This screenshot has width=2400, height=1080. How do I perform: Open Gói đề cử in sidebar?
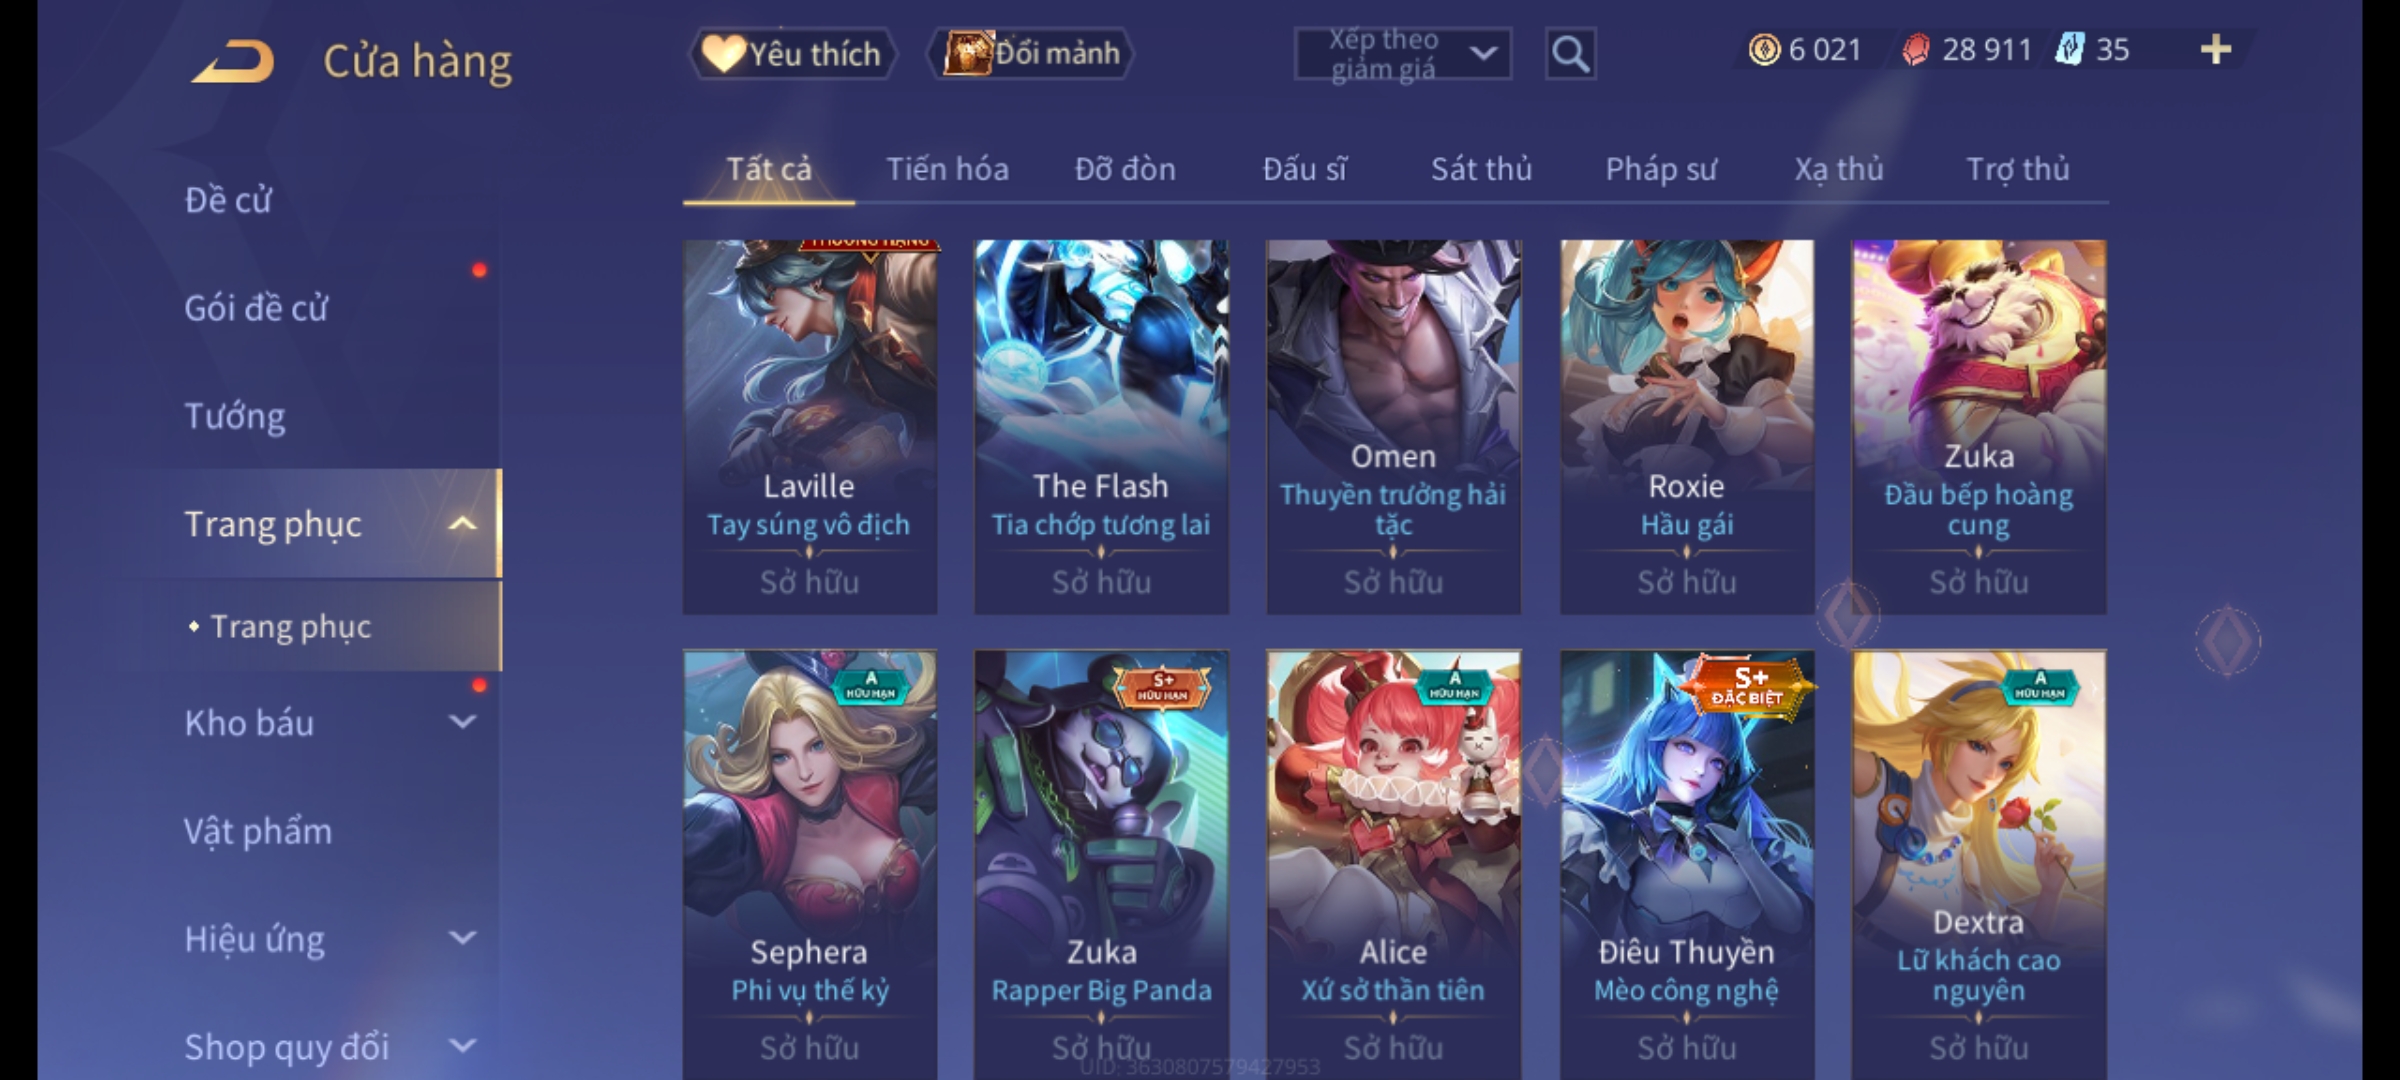(x=256, y=308)
